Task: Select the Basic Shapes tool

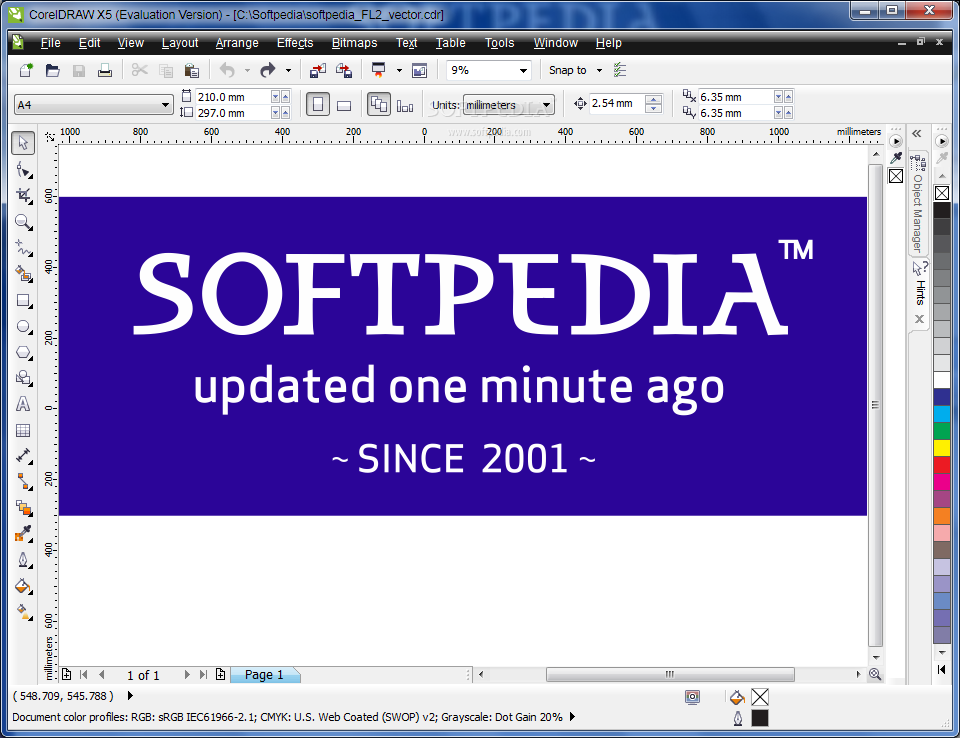Action: pos(23,378)
